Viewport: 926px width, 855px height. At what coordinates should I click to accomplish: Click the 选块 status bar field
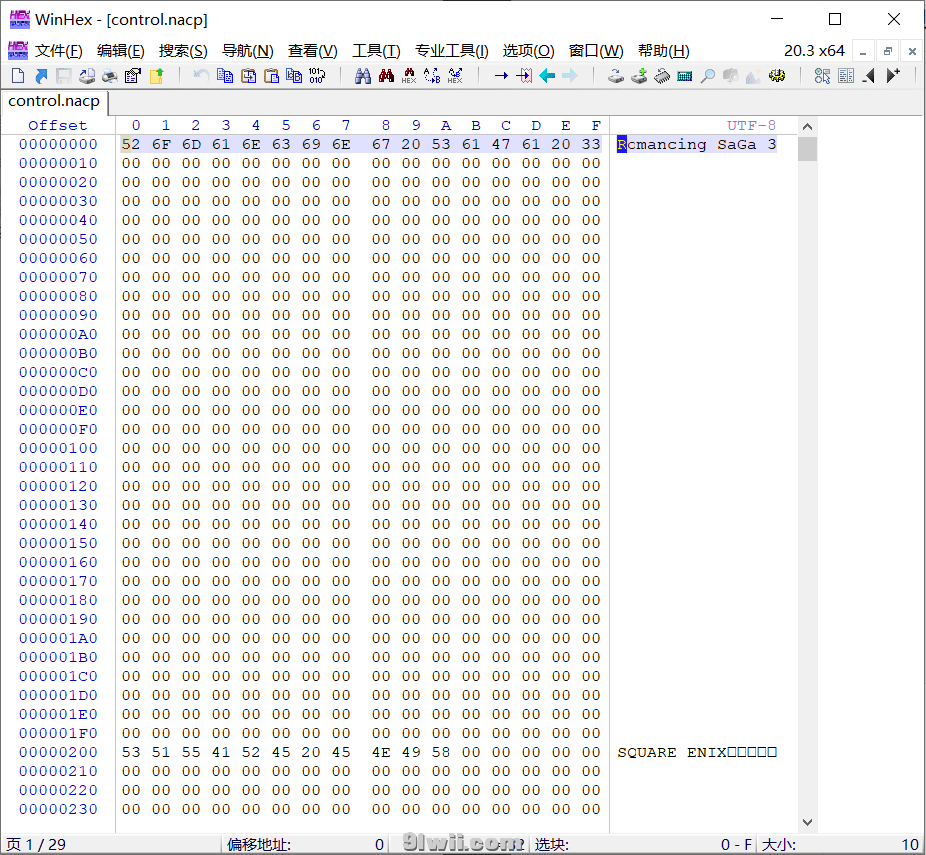[643, 844]
